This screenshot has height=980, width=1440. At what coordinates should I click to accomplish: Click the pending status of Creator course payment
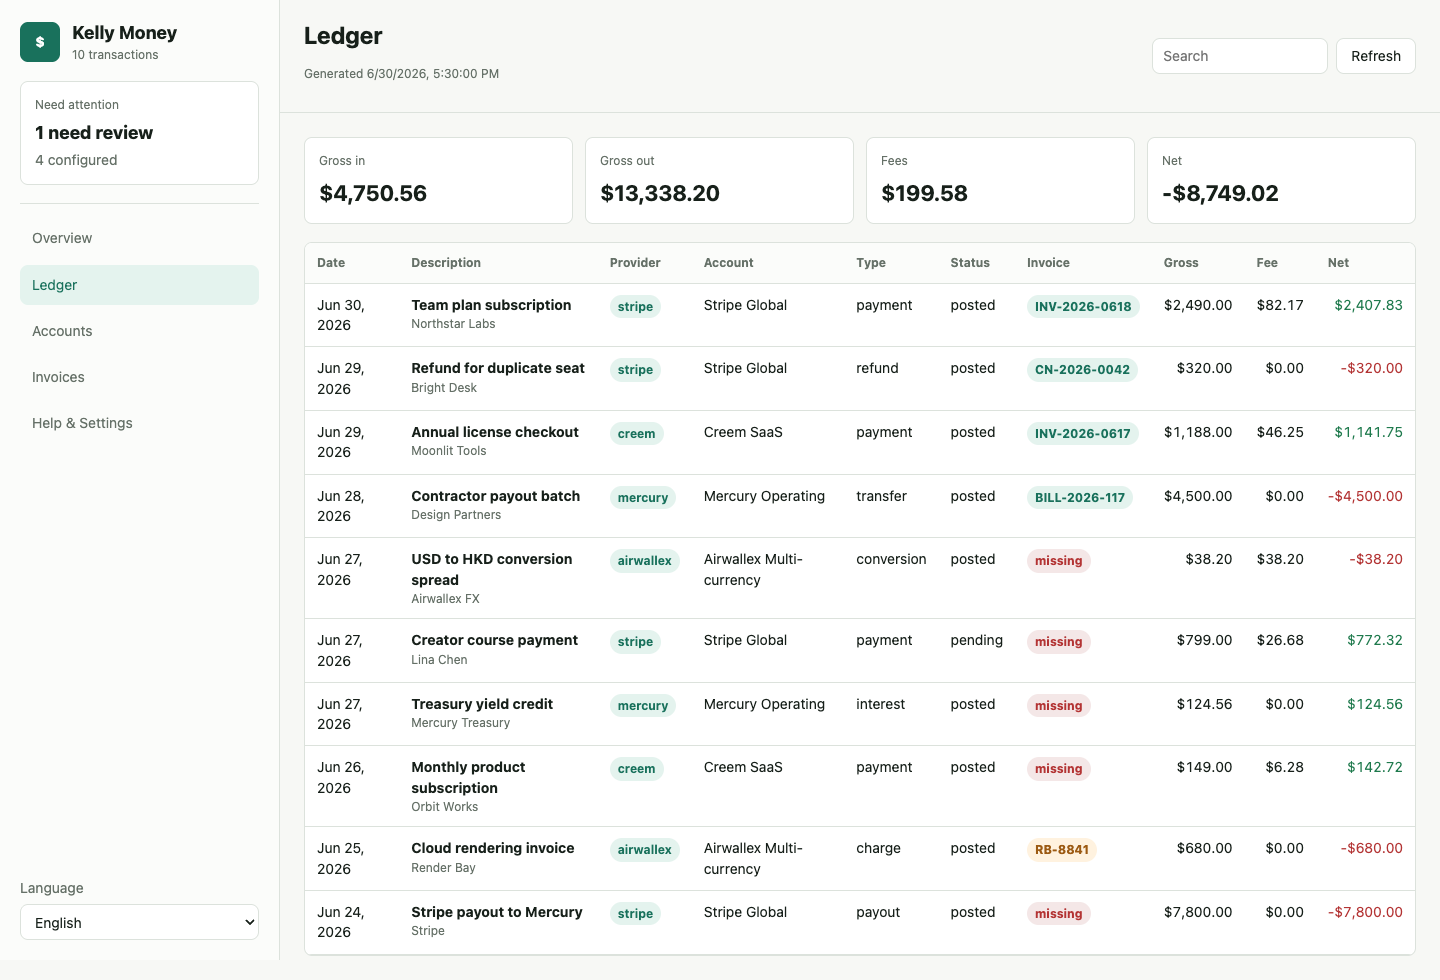tap(976, 640)
